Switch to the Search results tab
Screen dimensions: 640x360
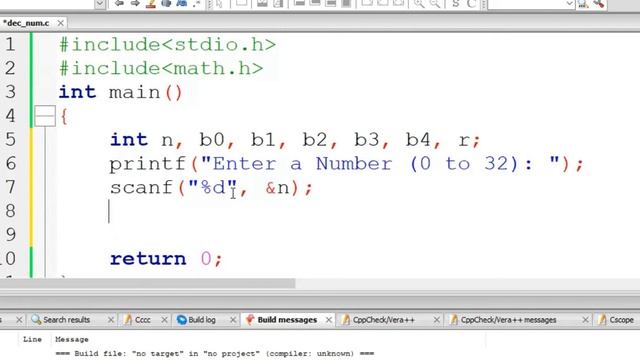click(x=66, y=320)
